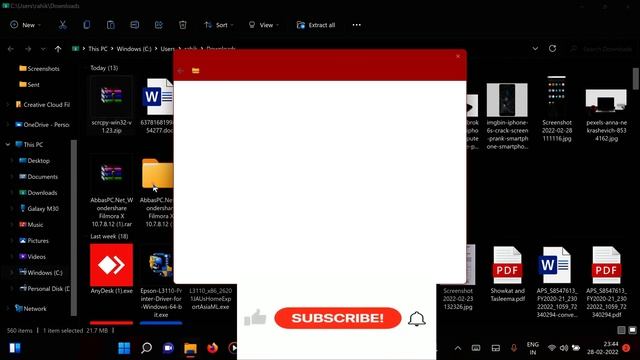
Task: Select Showkat and Tasleema.pdf file
Action: pyautogui.click(x=507, y=273)
